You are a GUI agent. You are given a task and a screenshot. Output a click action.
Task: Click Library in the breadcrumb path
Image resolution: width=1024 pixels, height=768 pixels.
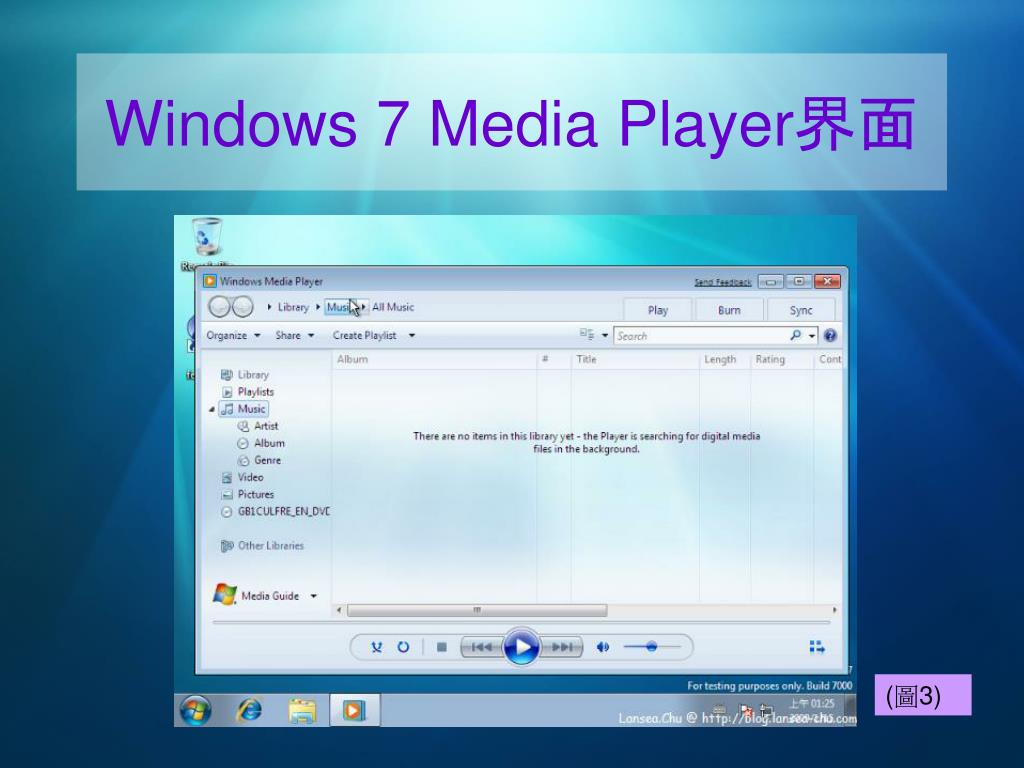tap(293, 307)
